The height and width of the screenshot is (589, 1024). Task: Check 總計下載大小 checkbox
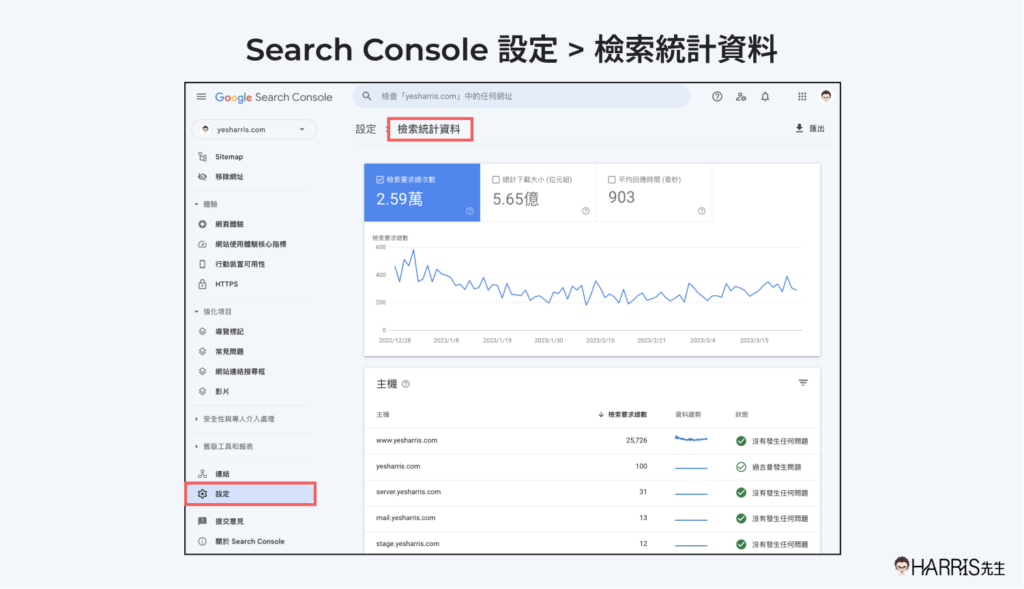496,180
